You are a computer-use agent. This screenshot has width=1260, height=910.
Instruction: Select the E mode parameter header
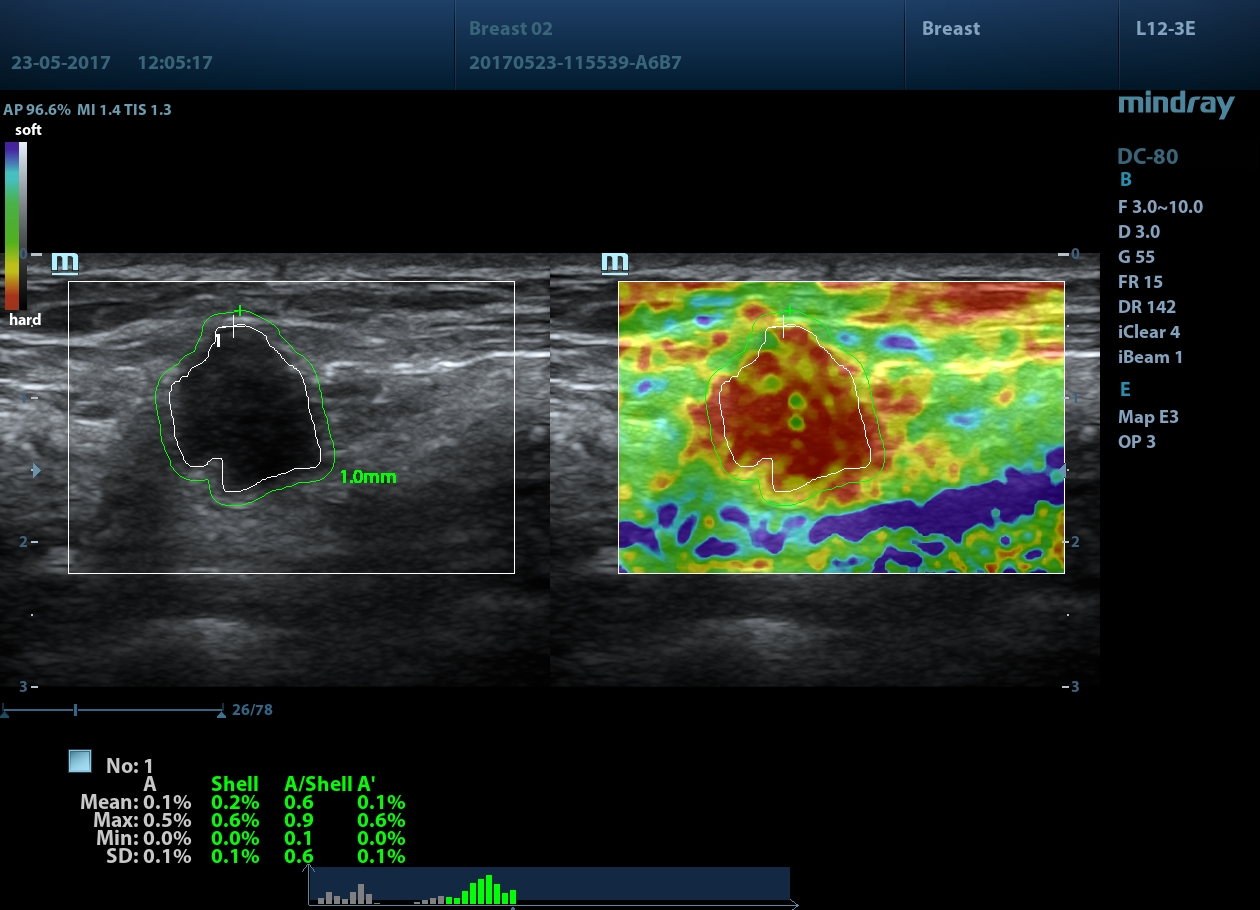click(1124, 389)
